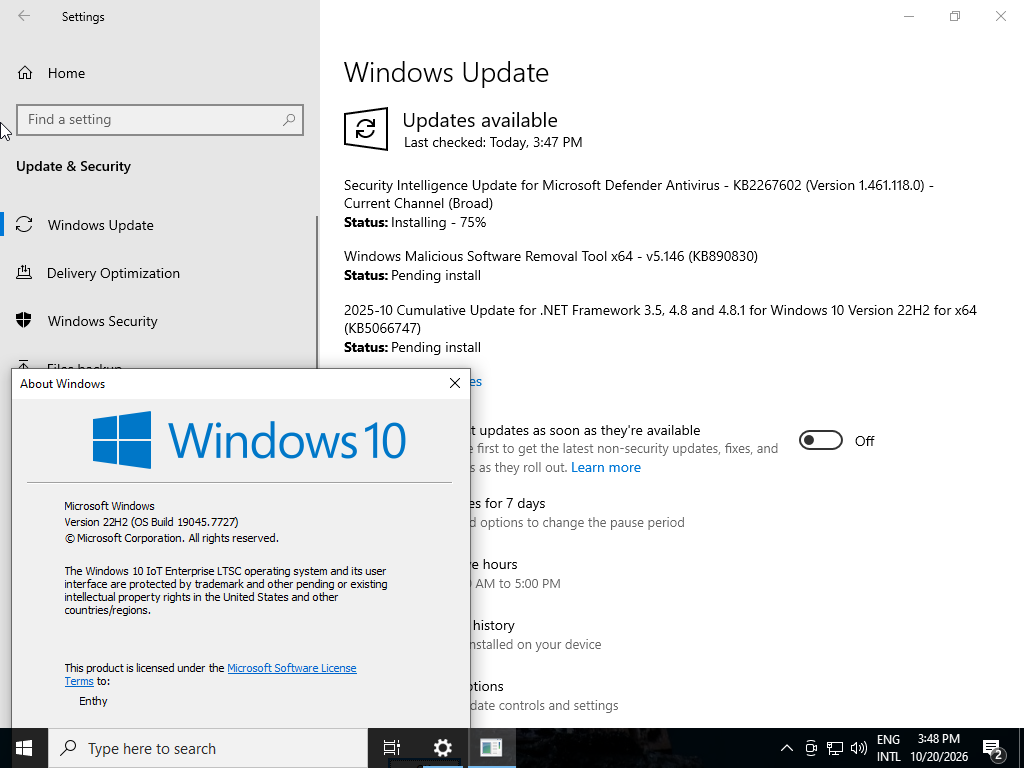This screenshot has width=1024, height=768.
Task: Click the Find a setting field
Action: coord(160,120)
